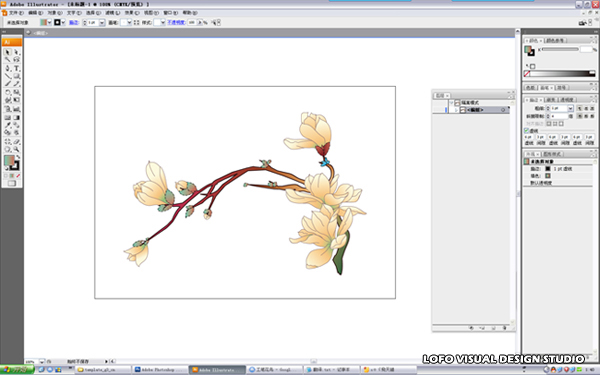Viewport: 600px width, 375px height.
Task: Select the Zoom magnifier tool
Action: tap(16, 149)
